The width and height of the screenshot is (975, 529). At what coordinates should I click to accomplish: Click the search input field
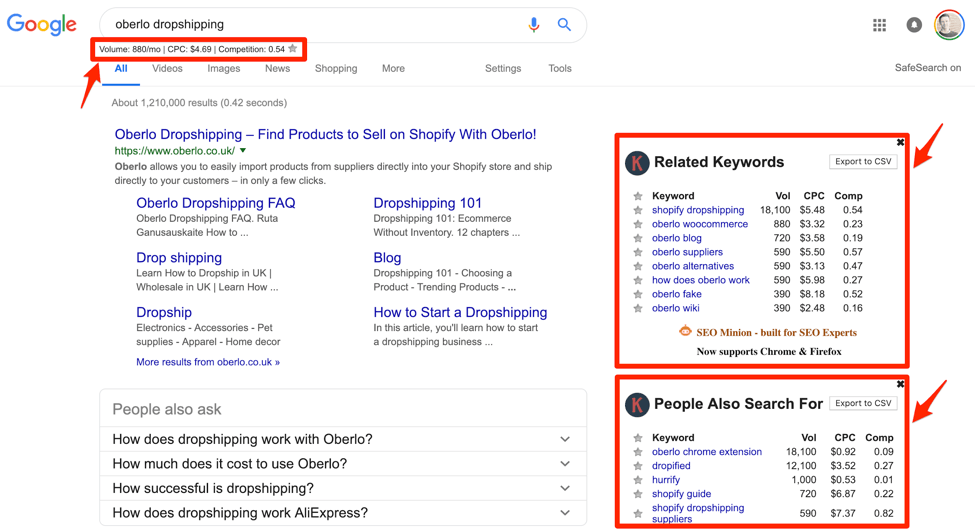pyautogui.click(x=310, y=24)
